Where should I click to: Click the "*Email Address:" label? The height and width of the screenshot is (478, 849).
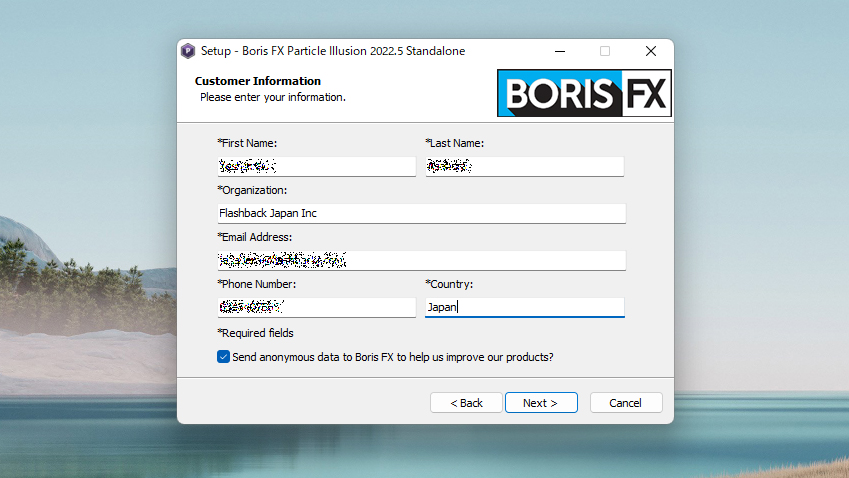pos(254,237)
